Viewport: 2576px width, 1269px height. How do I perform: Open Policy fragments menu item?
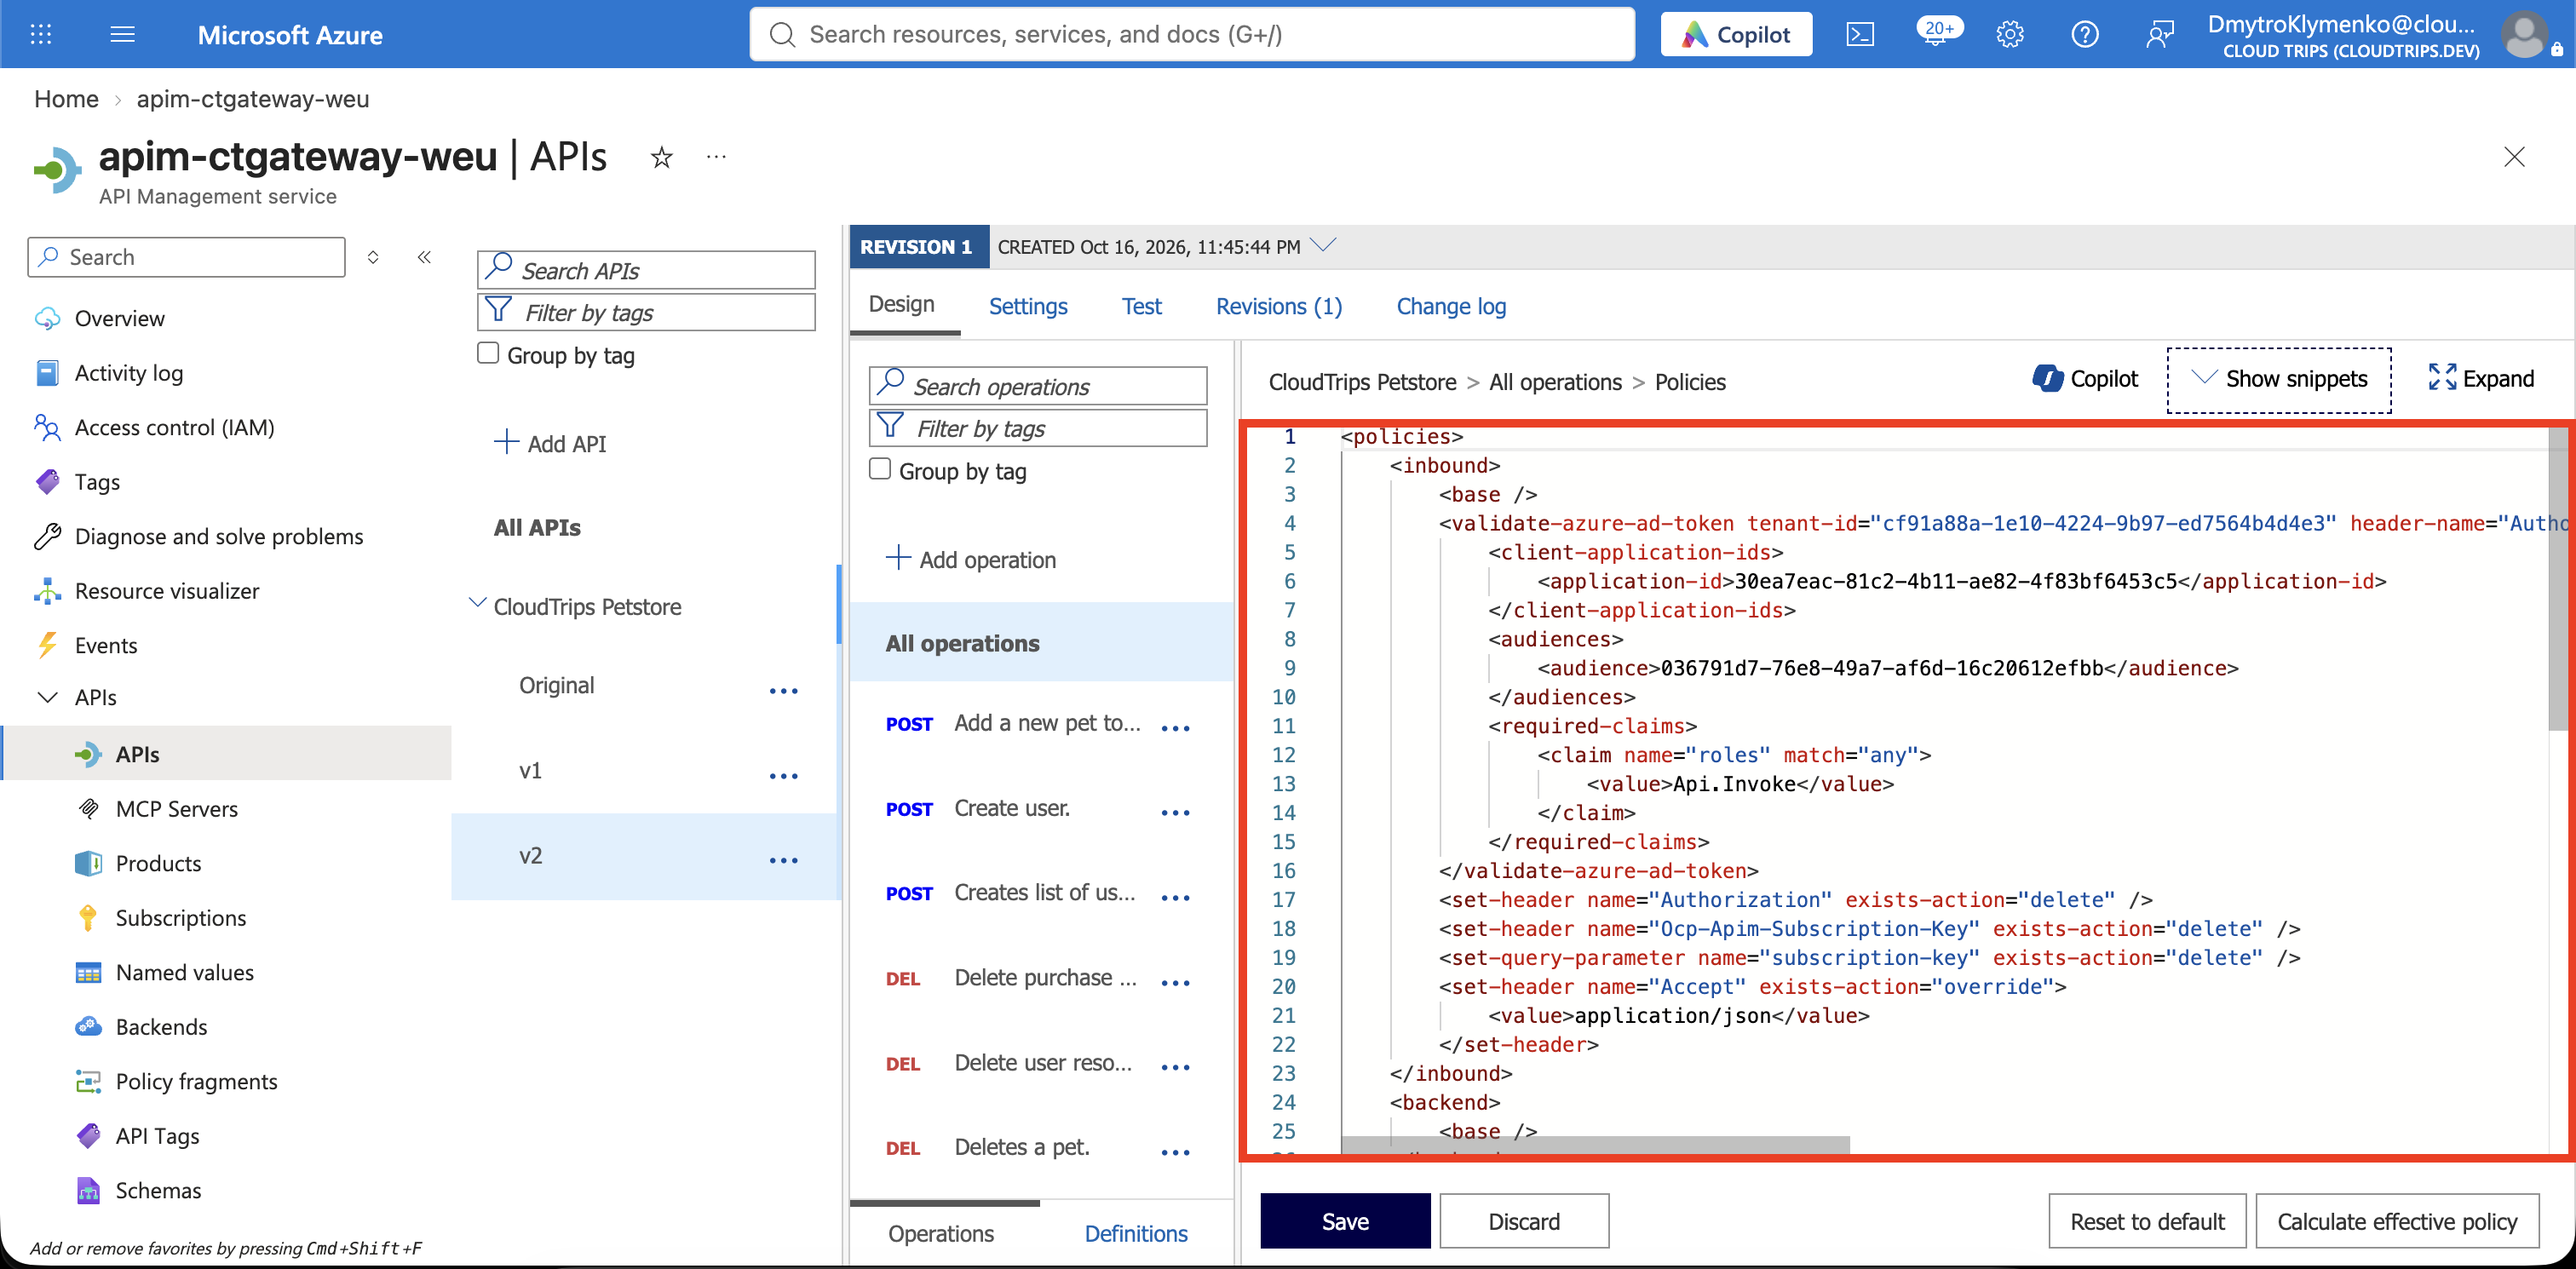pos(197,1081)
